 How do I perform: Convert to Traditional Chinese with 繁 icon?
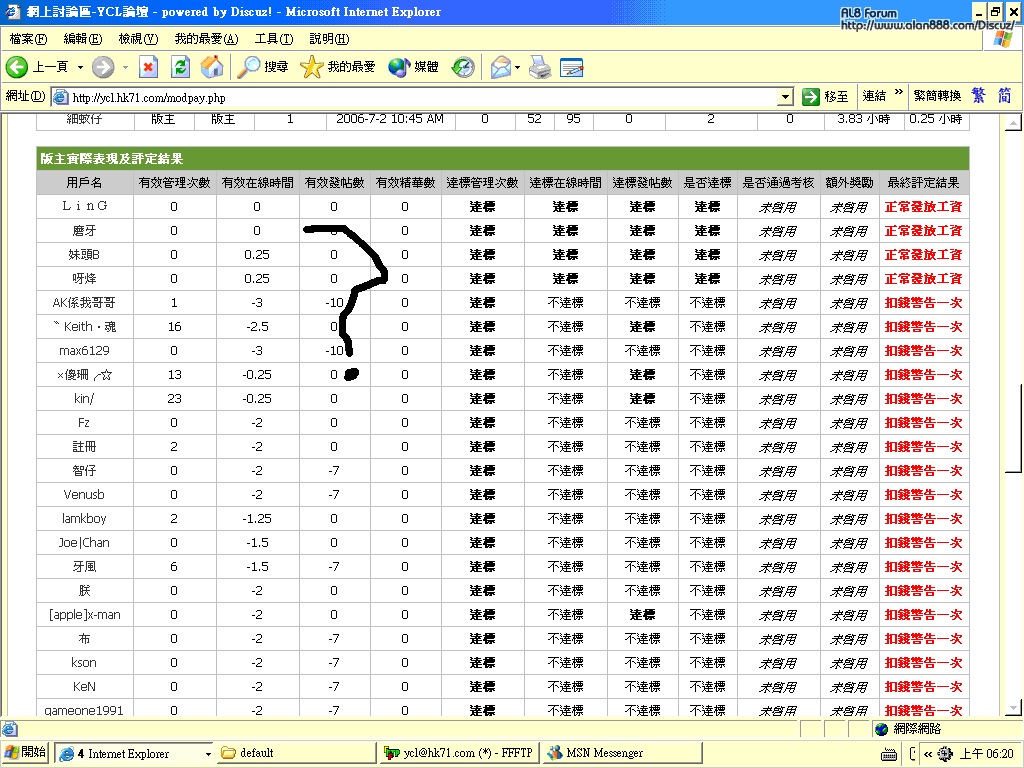pos(978,96)
